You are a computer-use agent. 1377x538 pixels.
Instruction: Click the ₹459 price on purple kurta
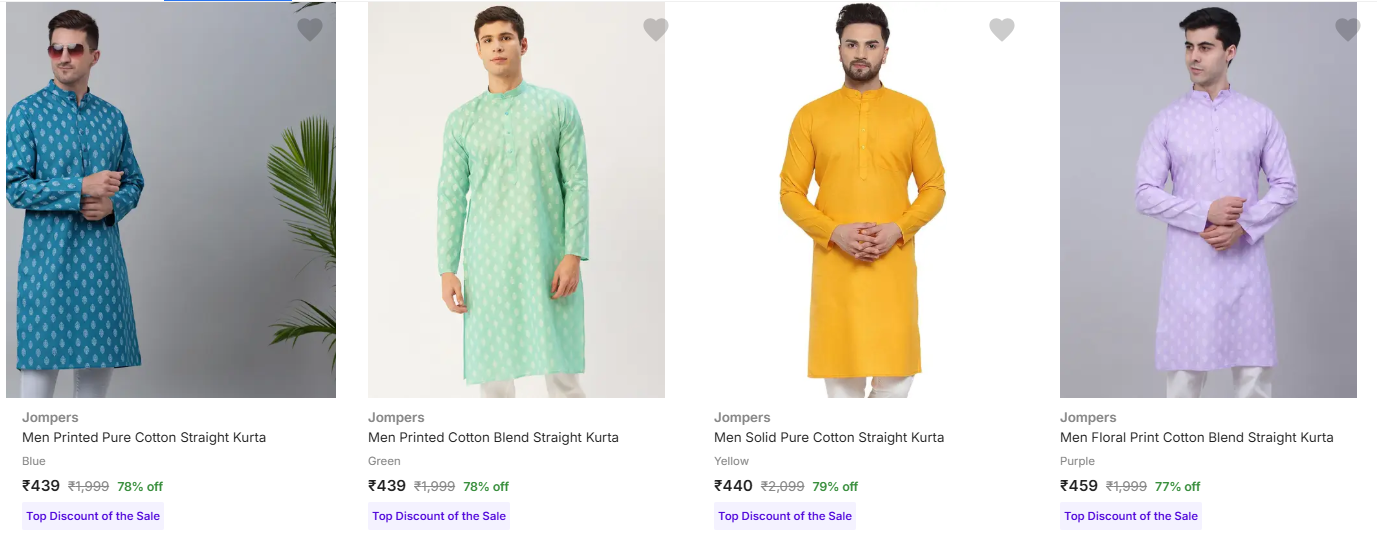coord(1079,486)
